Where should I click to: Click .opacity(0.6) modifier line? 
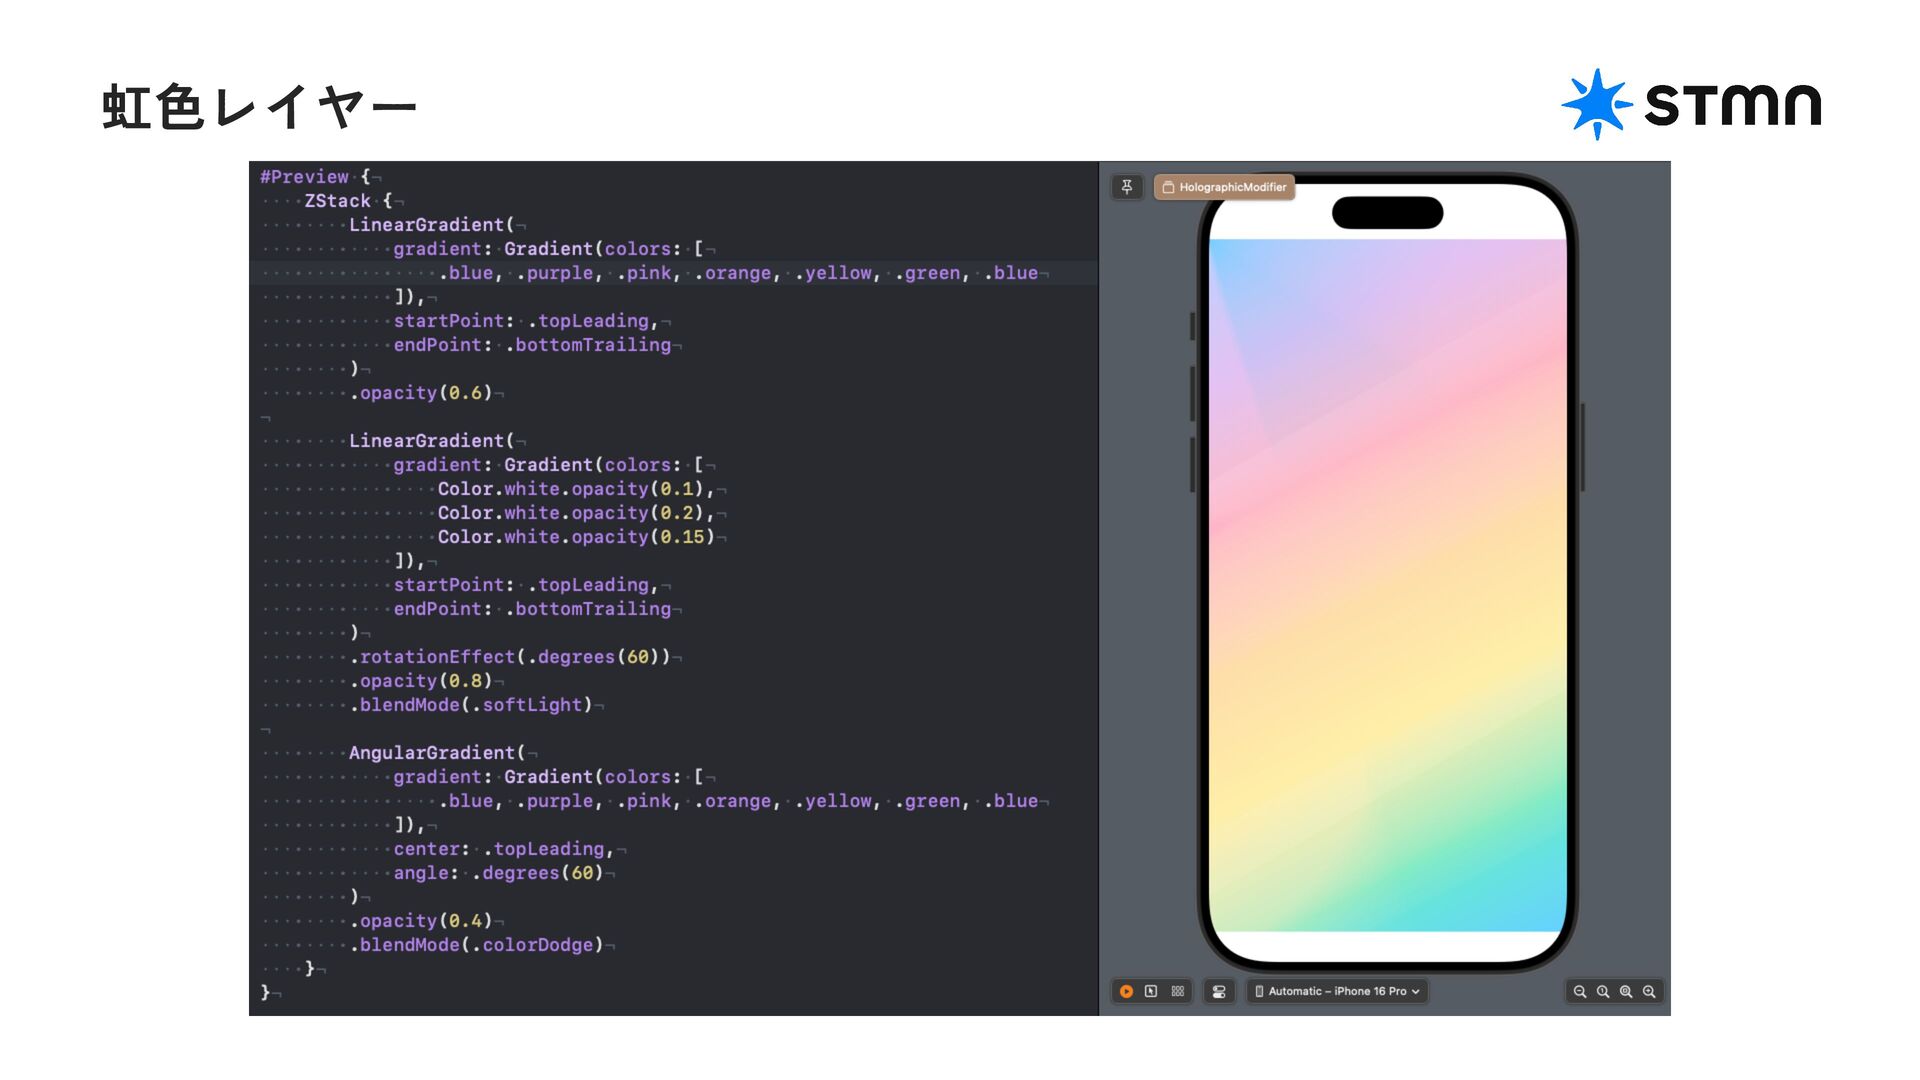(x=421, y=393)
